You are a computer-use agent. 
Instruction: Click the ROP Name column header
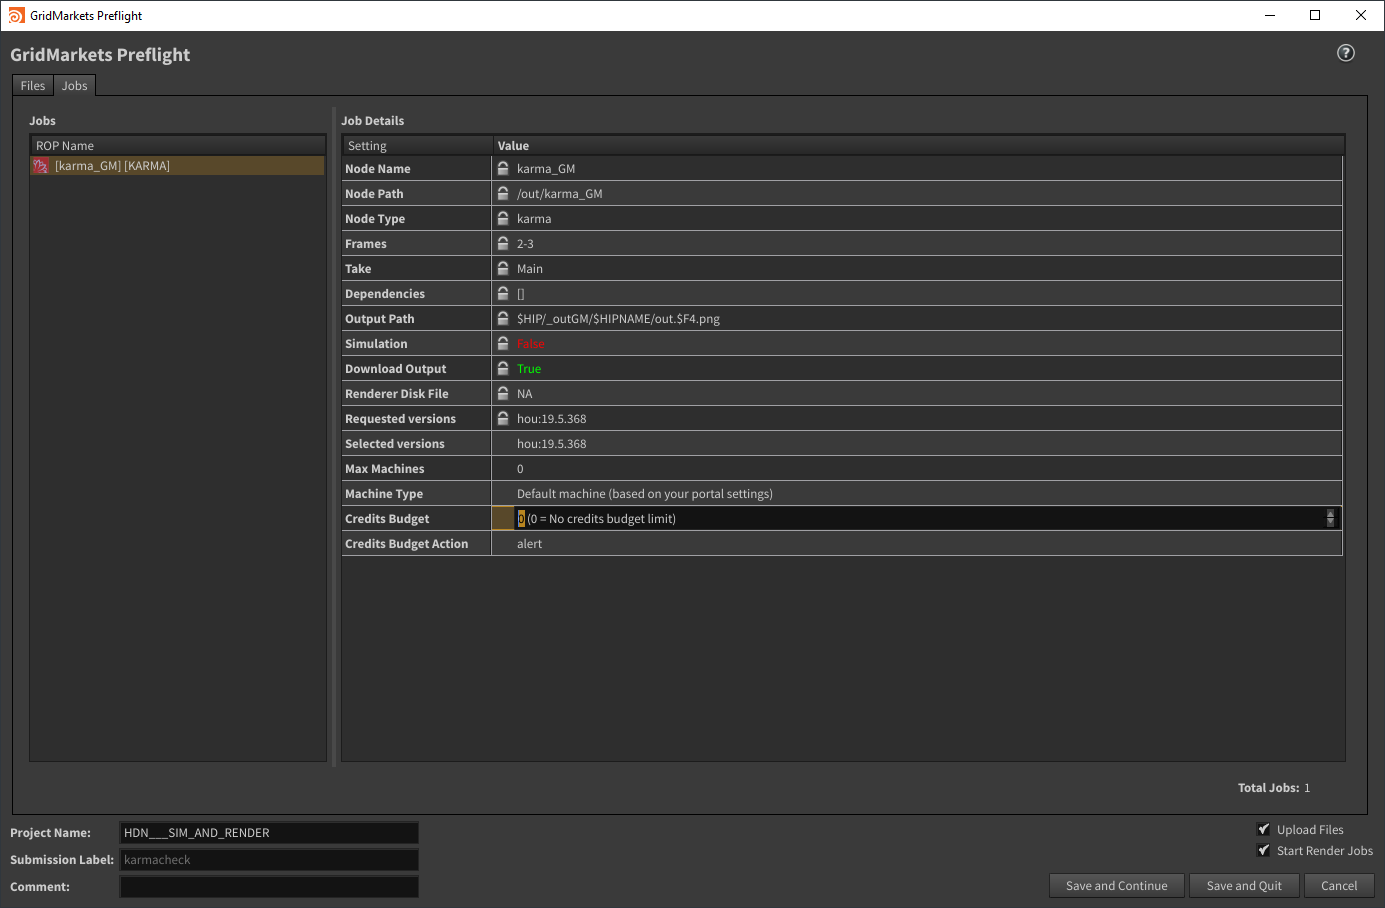(178, 146)
